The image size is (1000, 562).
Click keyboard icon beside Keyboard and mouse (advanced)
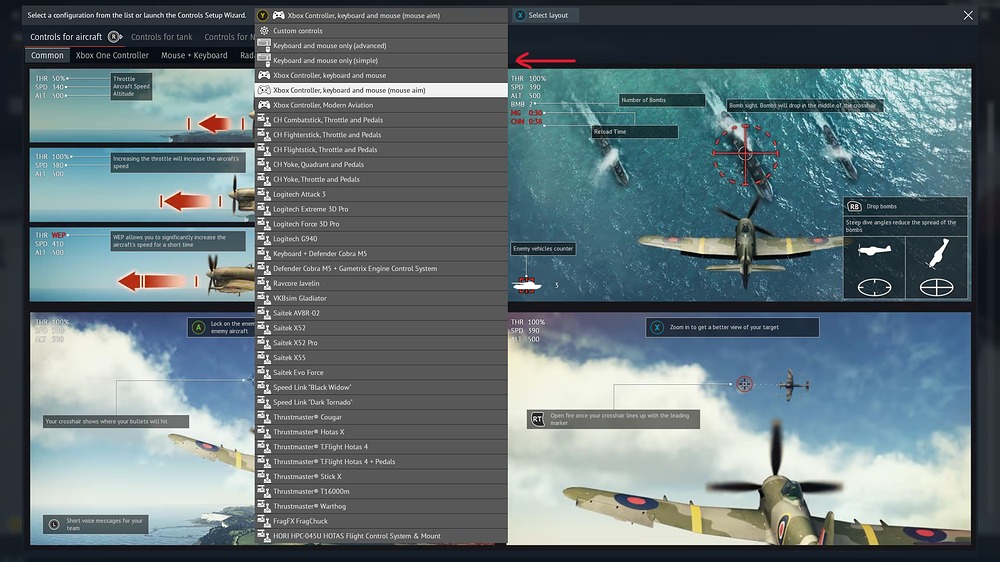[x=264, y=45]
